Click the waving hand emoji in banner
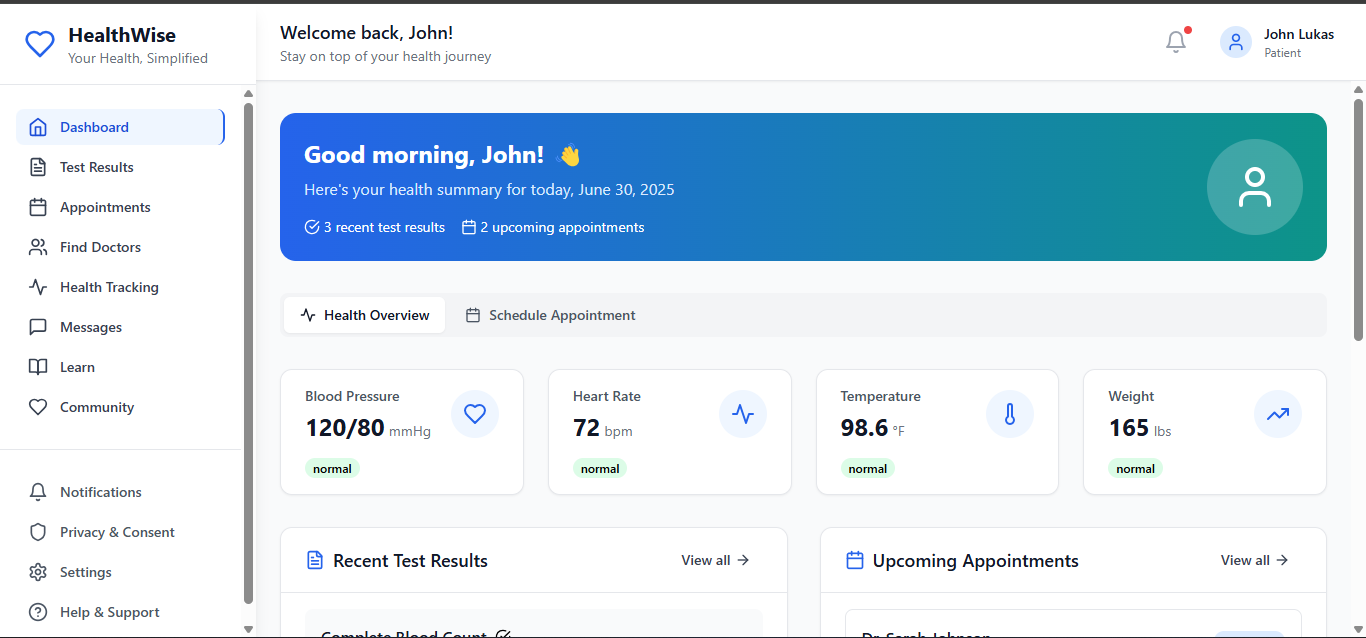Viewport: 1366px width, 638px height. click(x=568, y=155)
